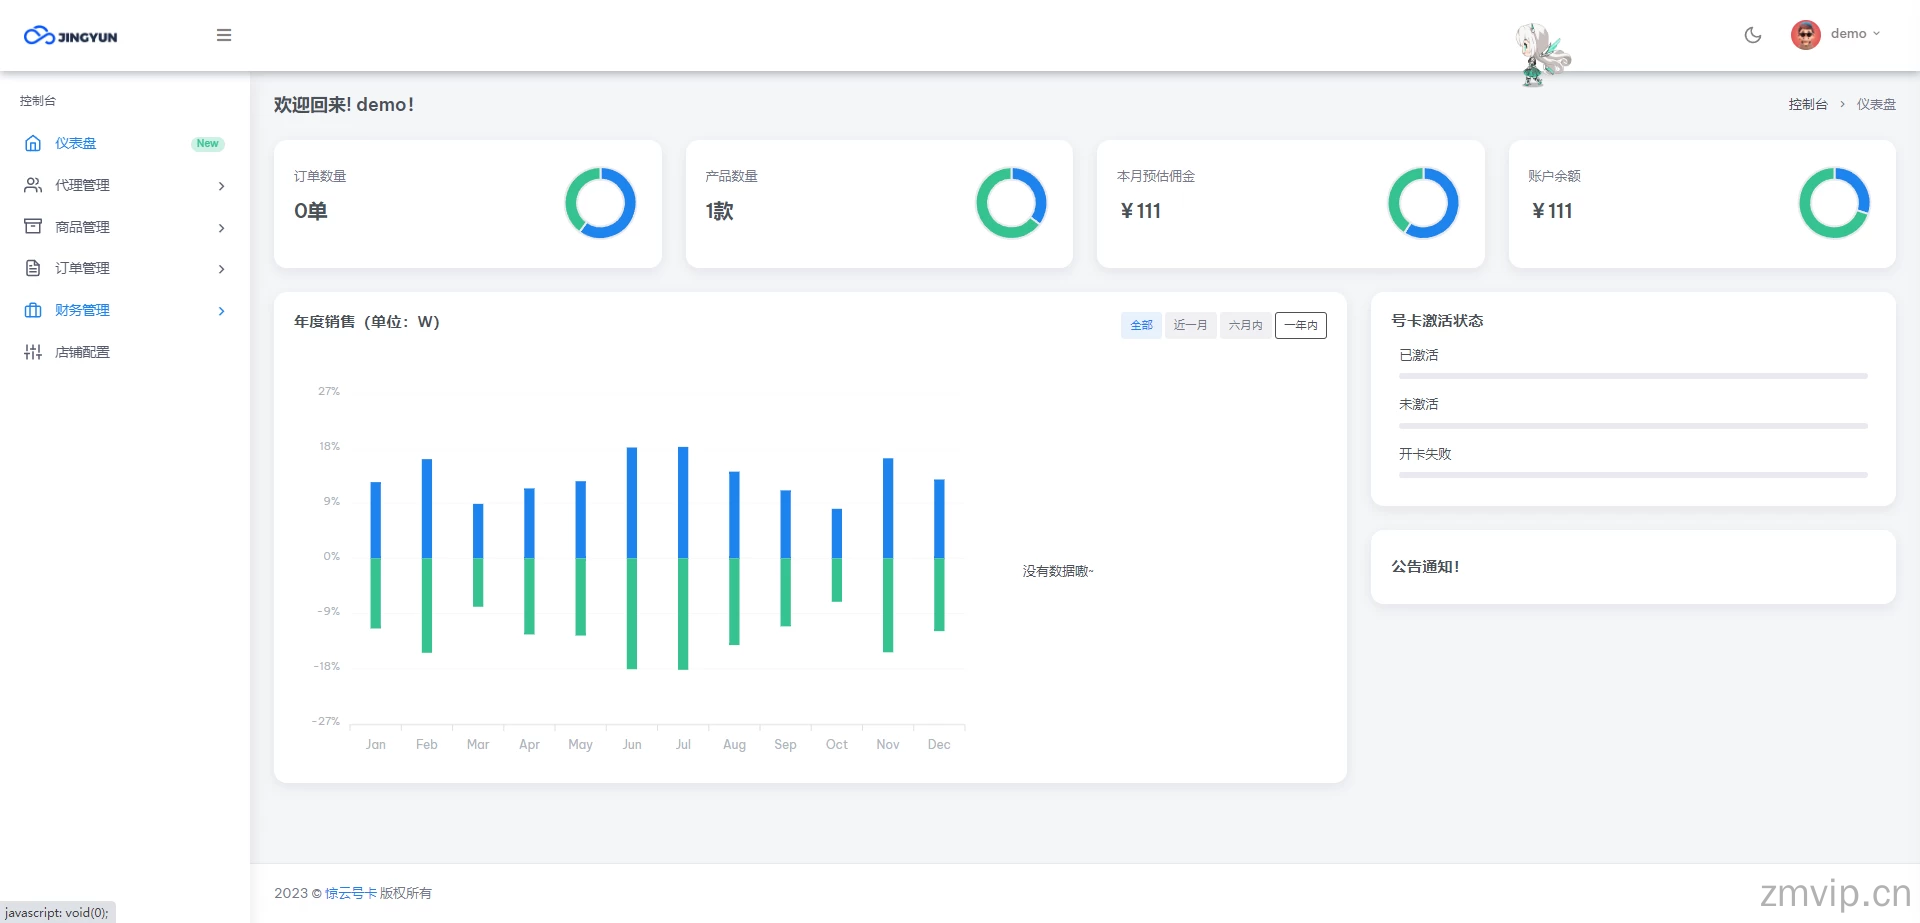Click the 没有数据嗷~ text
Viewport: 1920px width, 923px height.
click(x=1058, y=571)
